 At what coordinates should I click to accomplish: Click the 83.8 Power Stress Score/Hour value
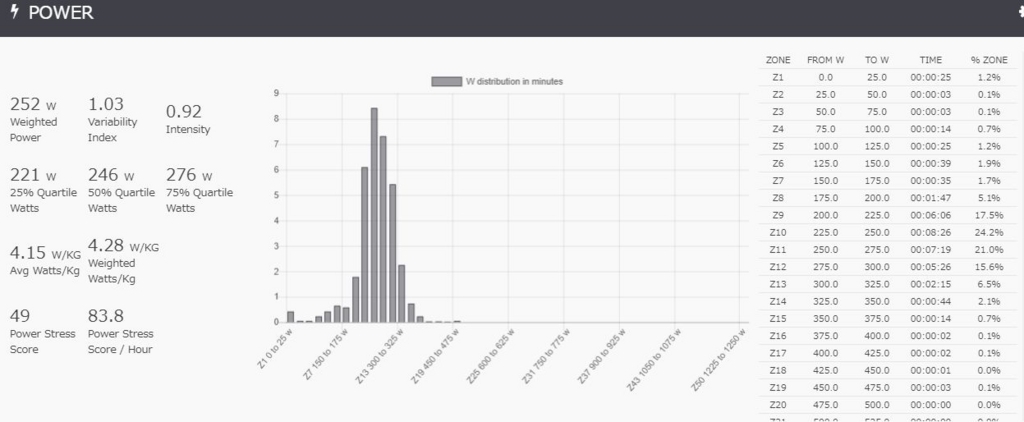point(106,316)
